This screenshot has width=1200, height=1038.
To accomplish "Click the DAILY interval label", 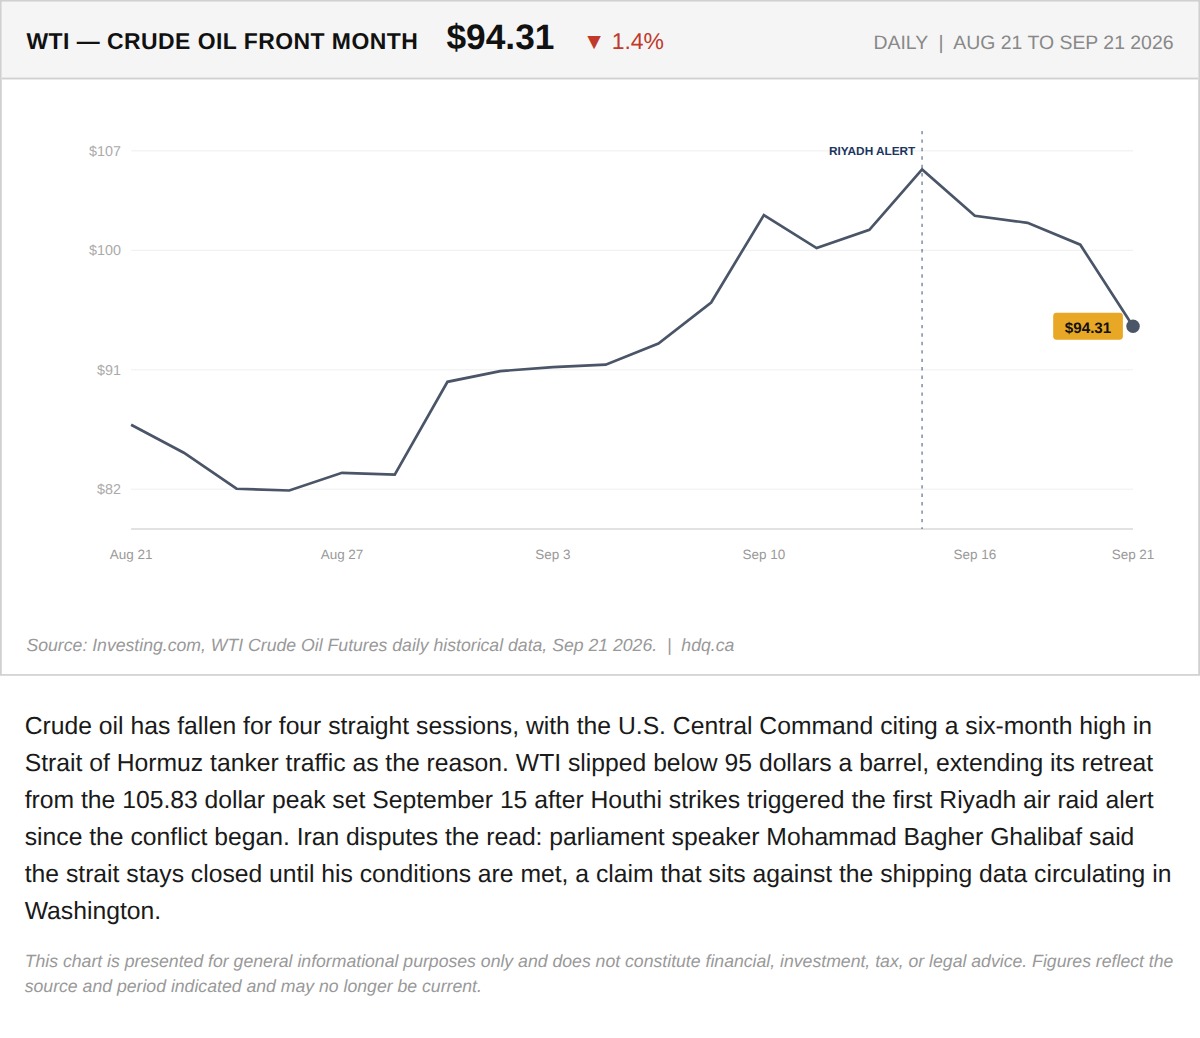I will click(901, 43).
